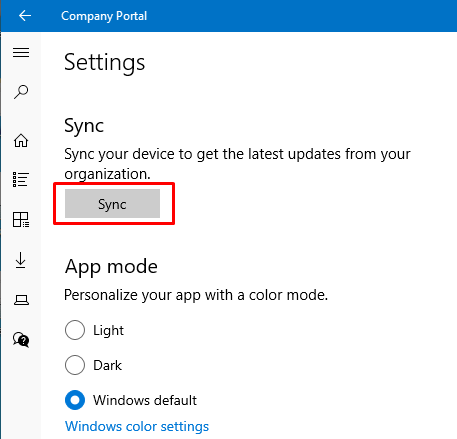Choose the Windows default color mode
The height and width of the screenshot is (439, 457).
[x=131, y=400]
